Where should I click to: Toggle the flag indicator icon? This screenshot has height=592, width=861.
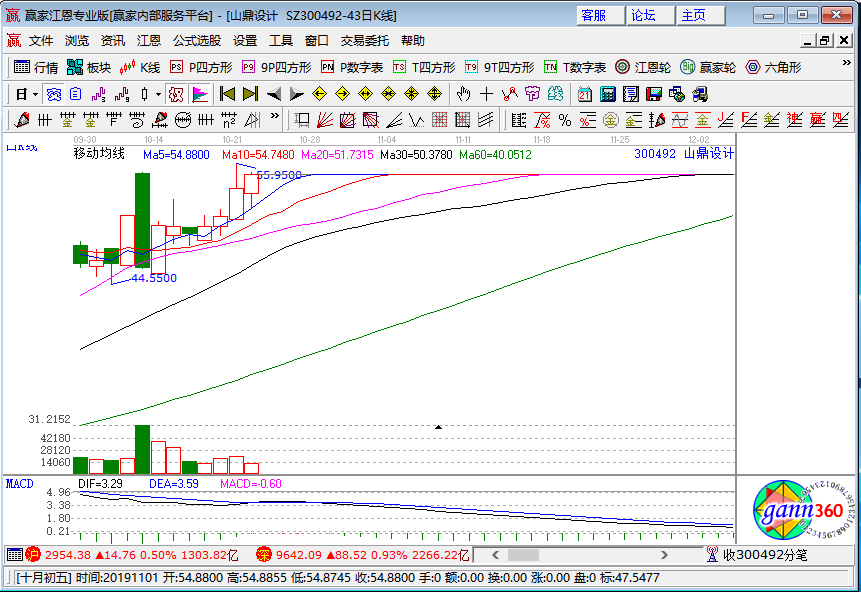coord(200,94)
